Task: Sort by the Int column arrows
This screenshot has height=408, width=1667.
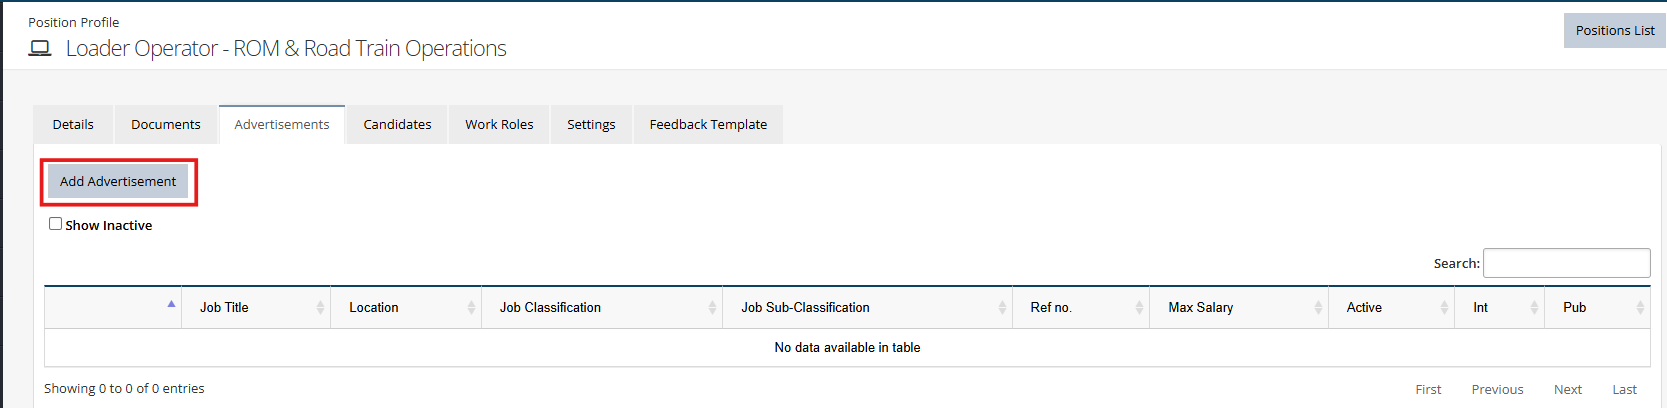Action: 1534,308
